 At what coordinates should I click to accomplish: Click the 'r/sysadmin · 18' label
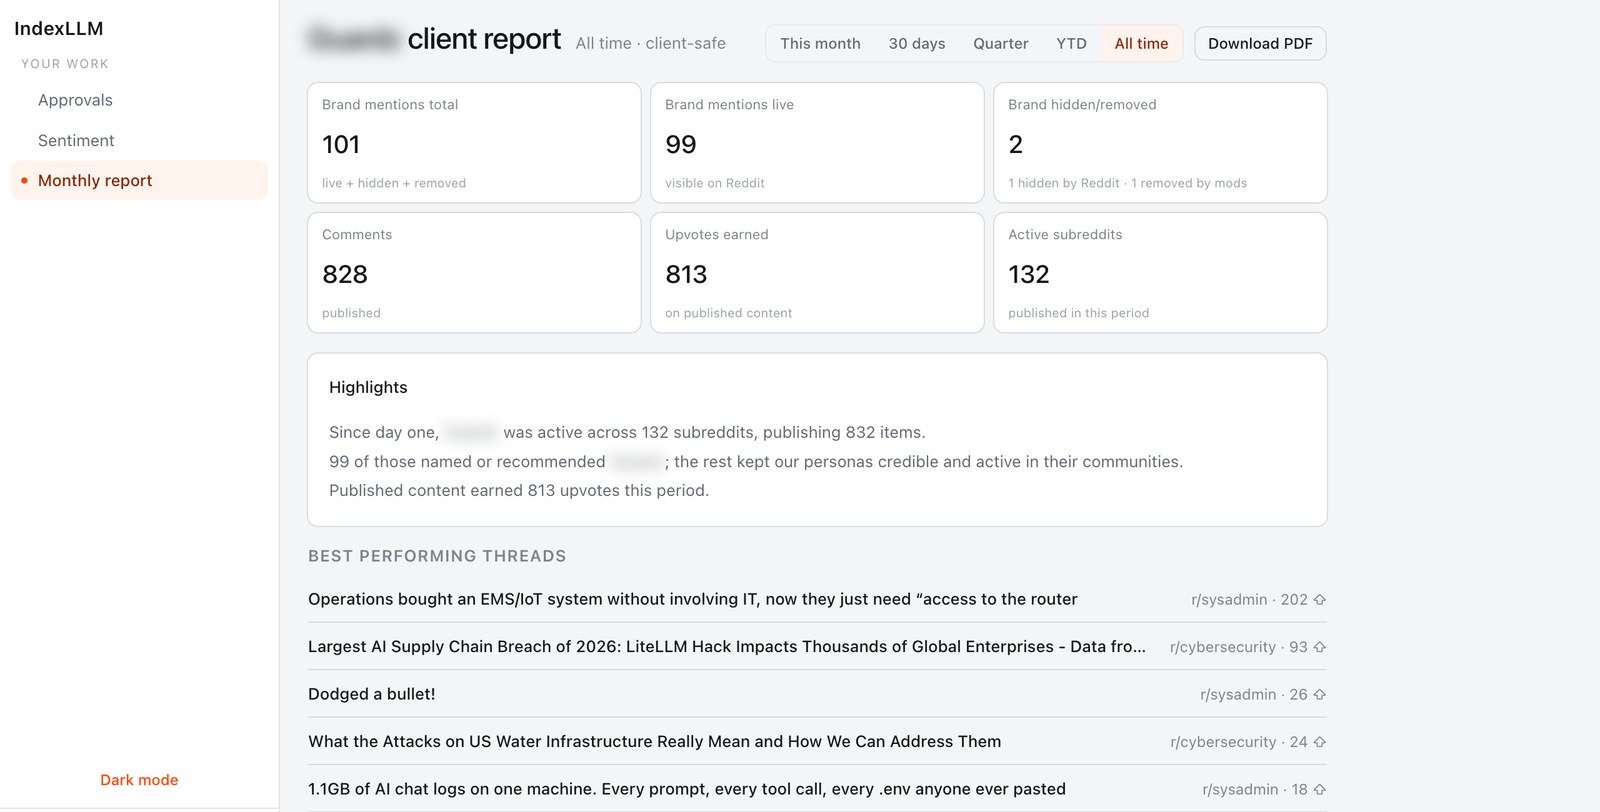1255,789
